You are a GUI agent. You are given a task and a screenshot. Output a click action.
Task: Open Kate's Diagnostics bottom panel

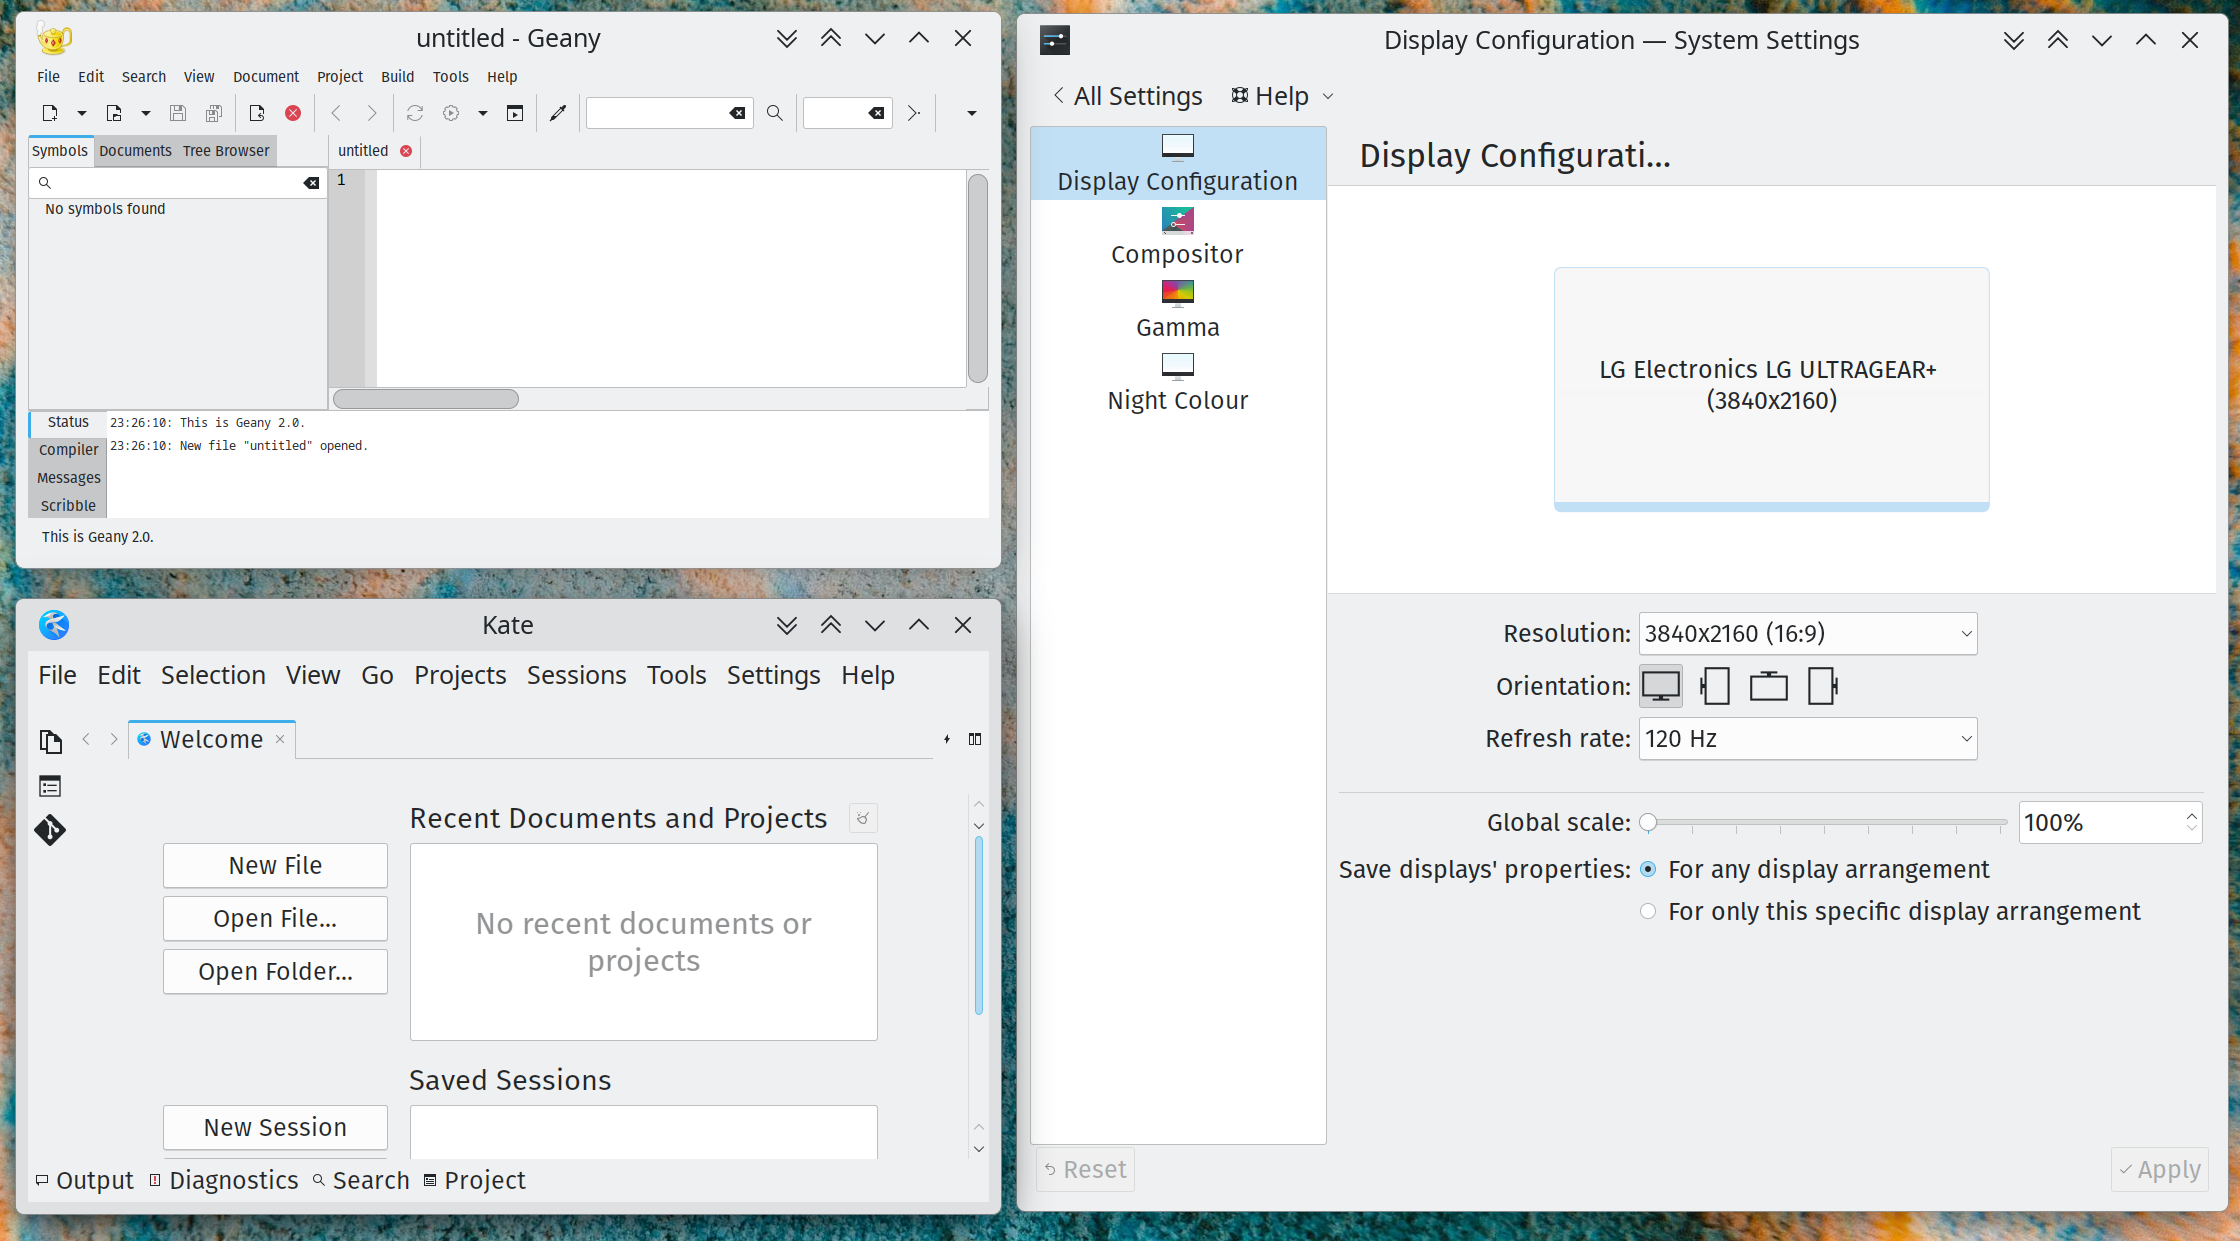point(224,1181)
